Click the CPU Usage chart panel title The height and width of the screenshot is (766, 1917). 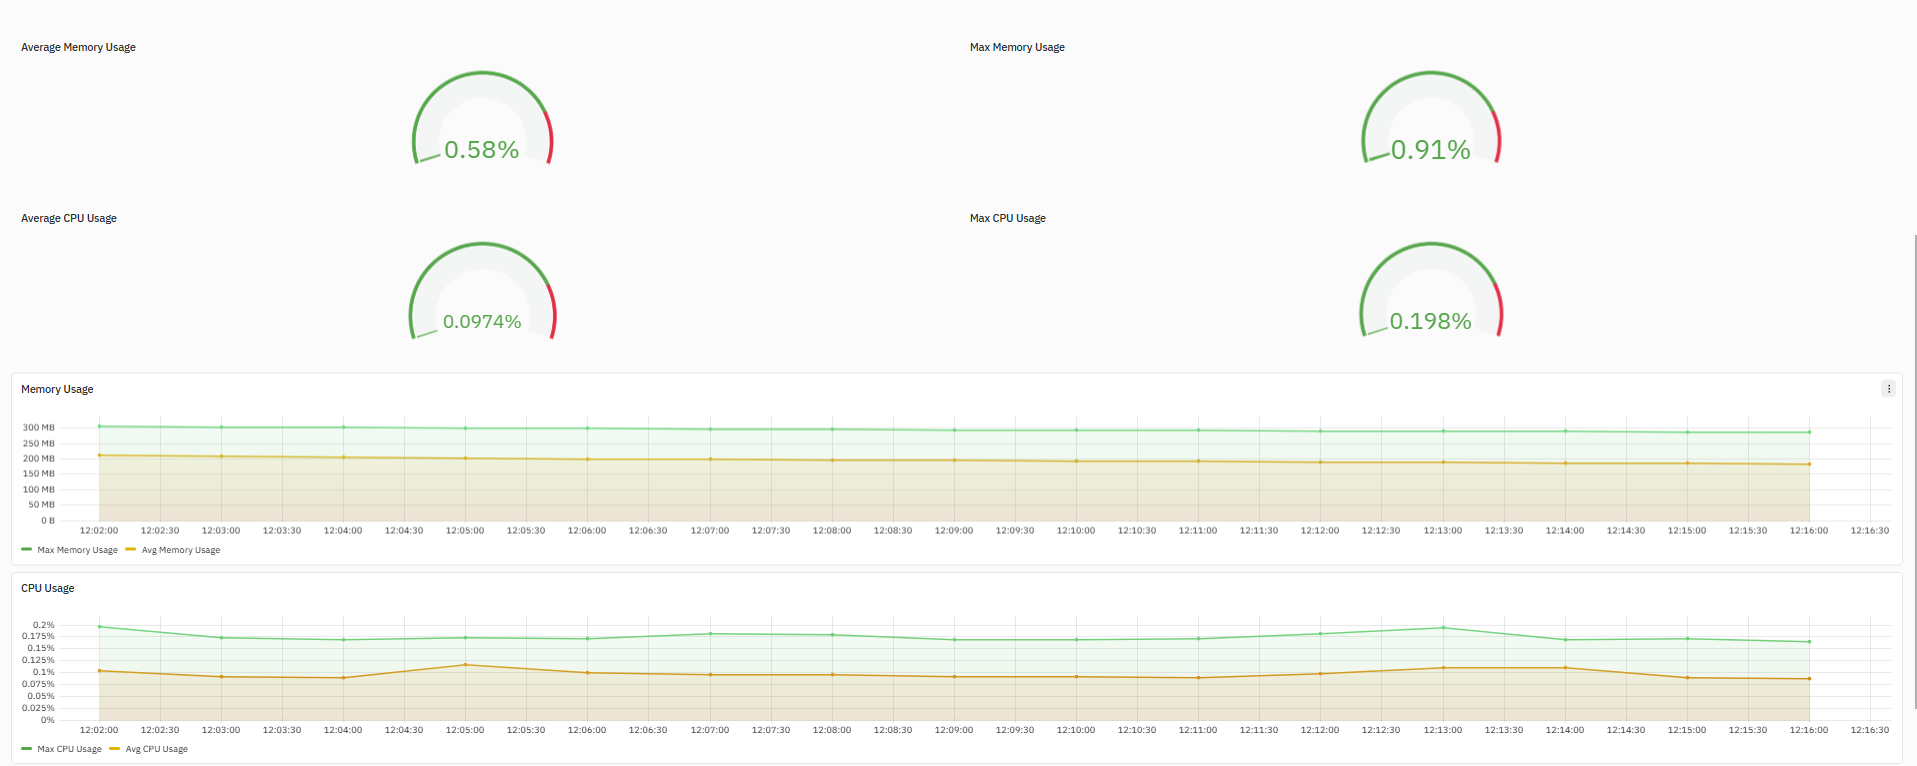48,588
